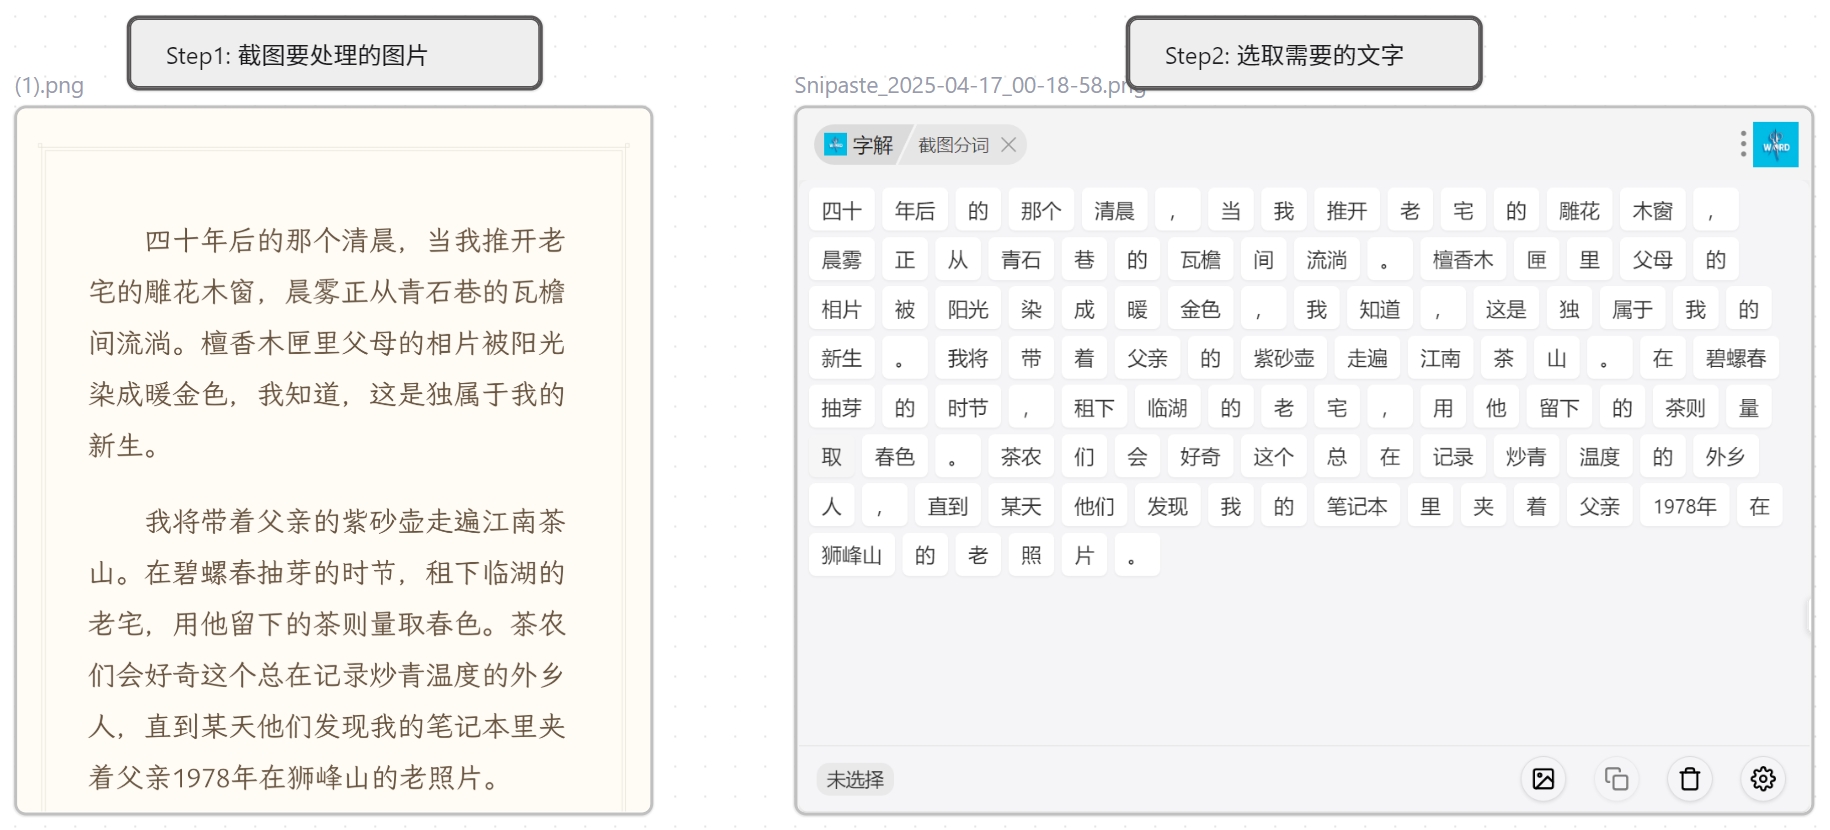The width and height of the screenshot is (1830, 830).
Task: Select the word chip 时节
Action: (x=968, y=408)
